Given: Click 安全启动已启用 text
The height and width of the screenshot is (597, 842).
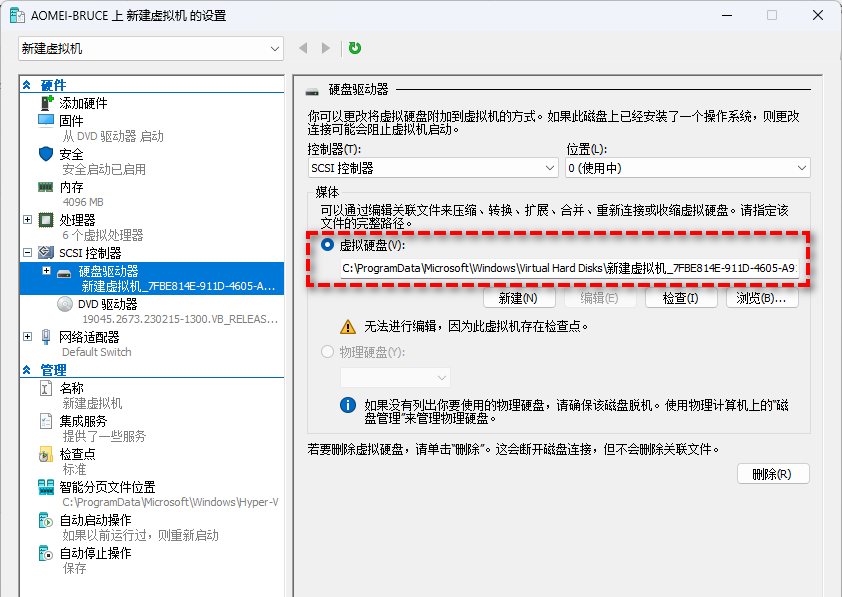Looking at the screenshot, I should click(x=104, y=170).
